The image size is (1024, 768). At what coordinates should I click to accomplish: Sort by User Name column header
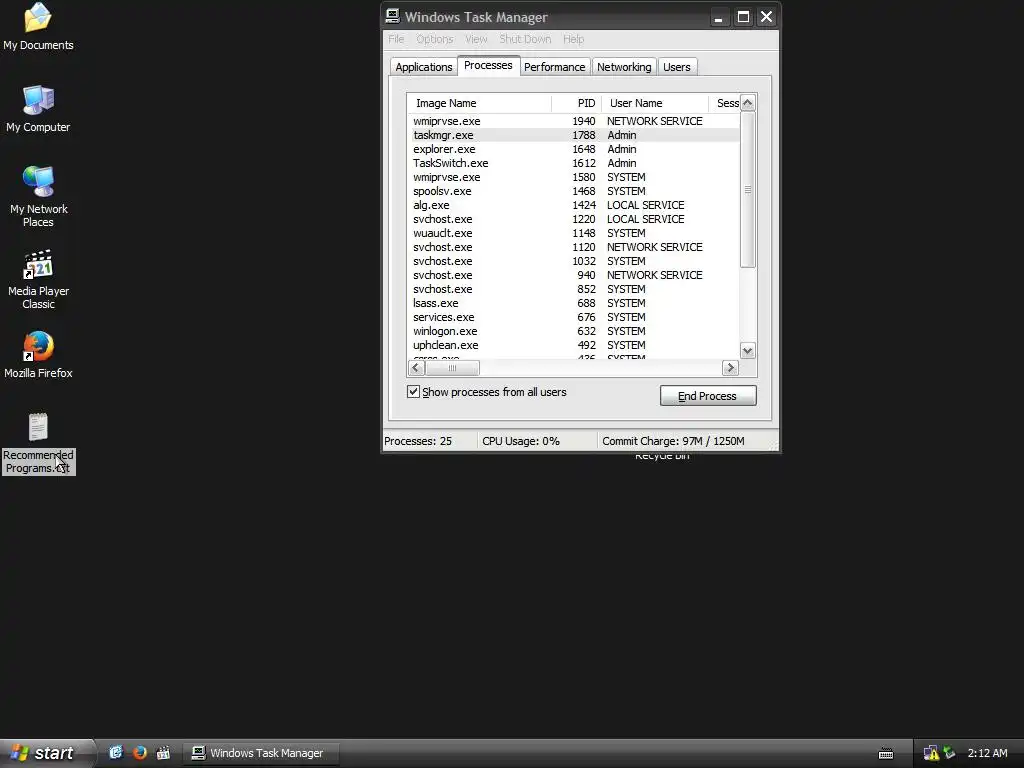pyautogui.click(x=655, y=103)
